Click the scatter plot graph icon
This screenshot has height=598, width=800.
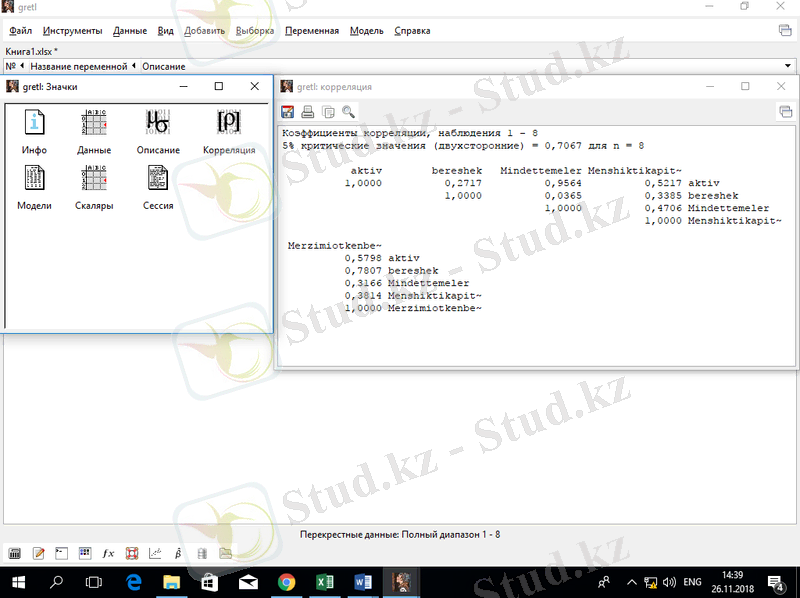[x=155, y=553]
